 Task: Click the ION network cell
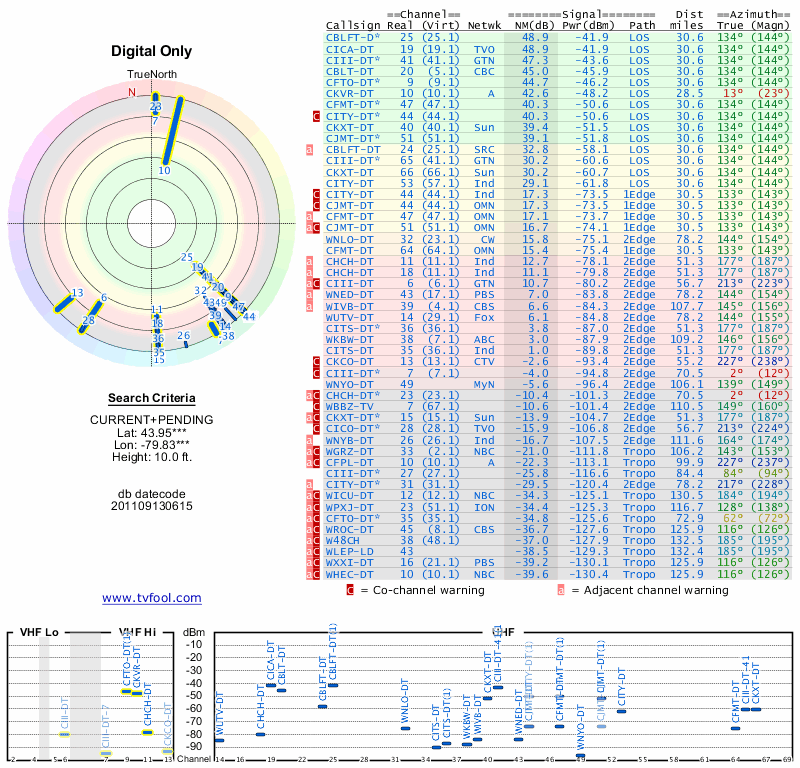tap(484, 507)
